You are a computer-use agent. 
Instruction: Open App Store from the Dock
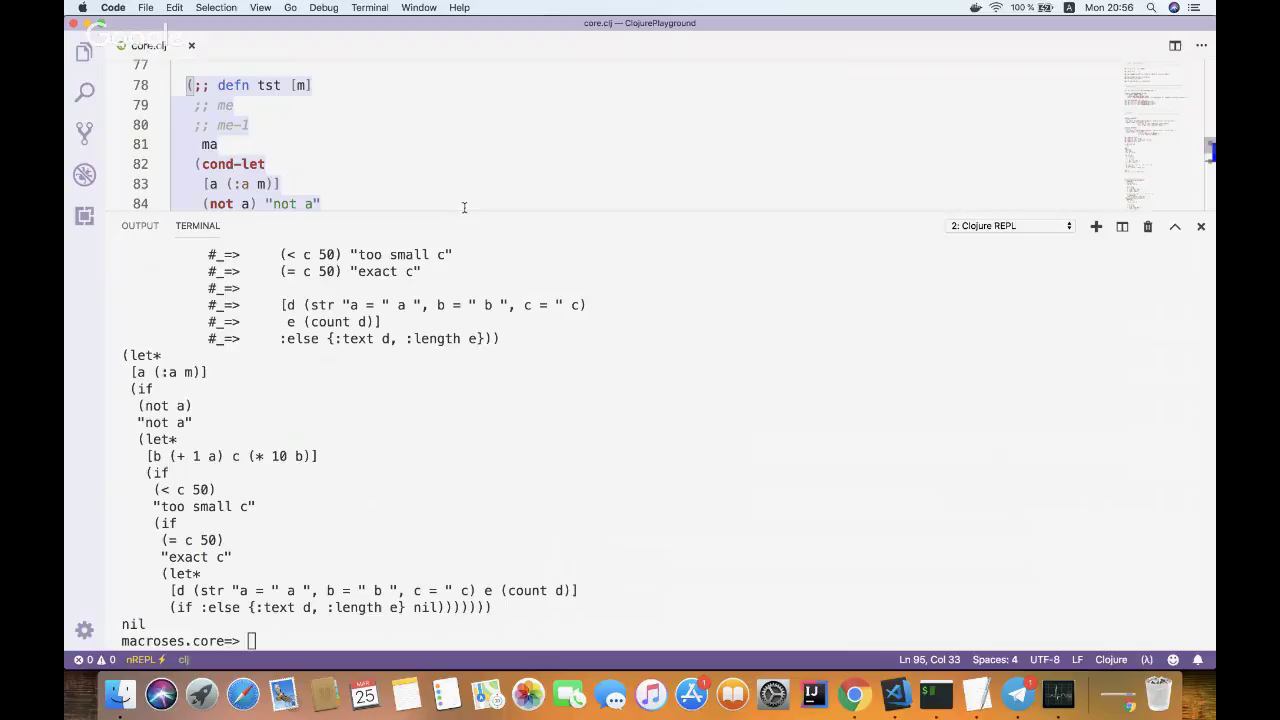691,693
